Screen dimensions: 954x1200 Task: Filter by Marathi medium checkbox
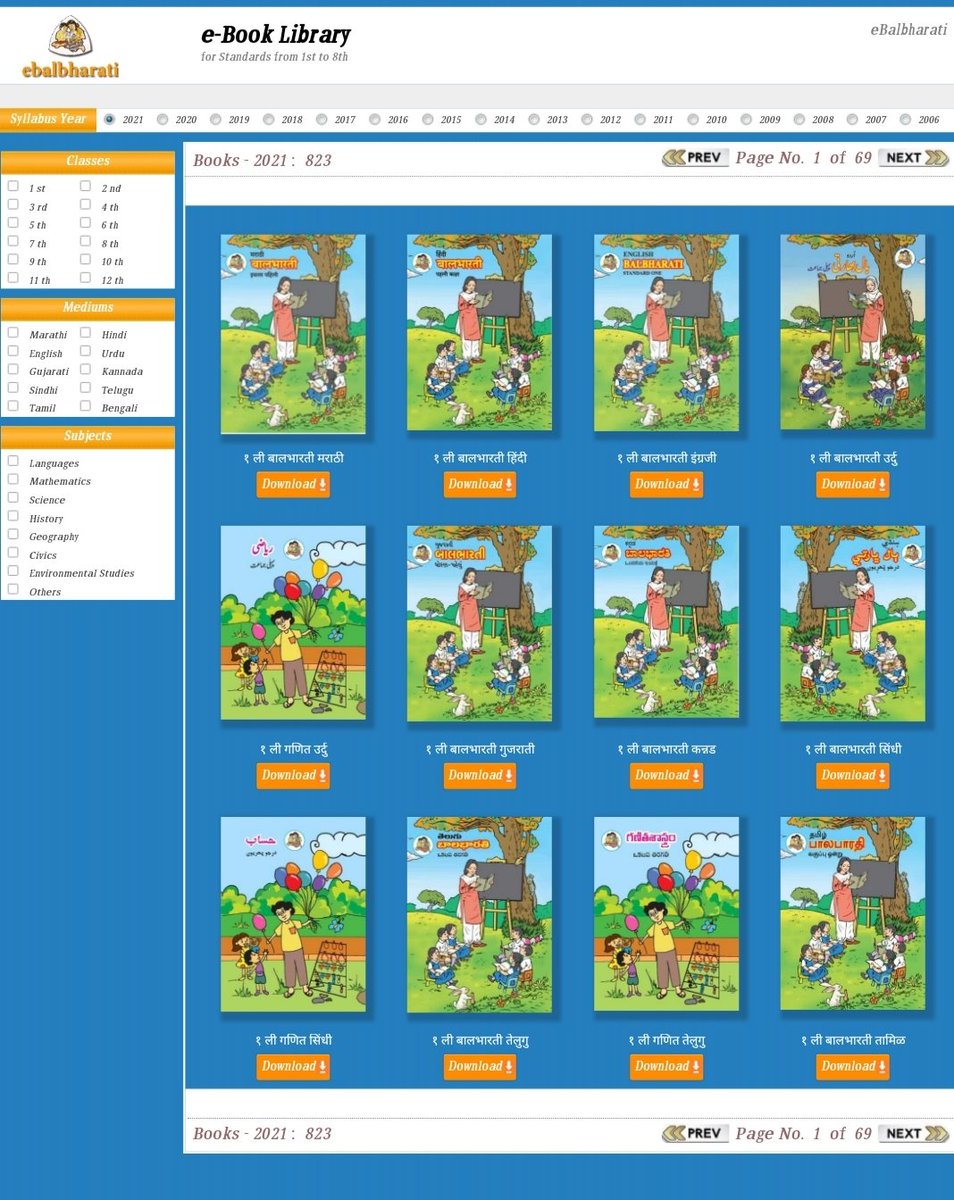point(13,333)
